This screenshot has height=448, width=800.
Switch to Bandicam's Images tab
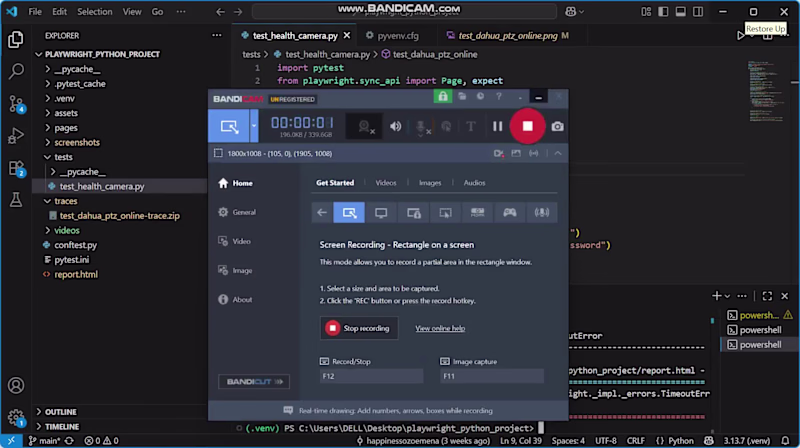[x=430, y=183]
